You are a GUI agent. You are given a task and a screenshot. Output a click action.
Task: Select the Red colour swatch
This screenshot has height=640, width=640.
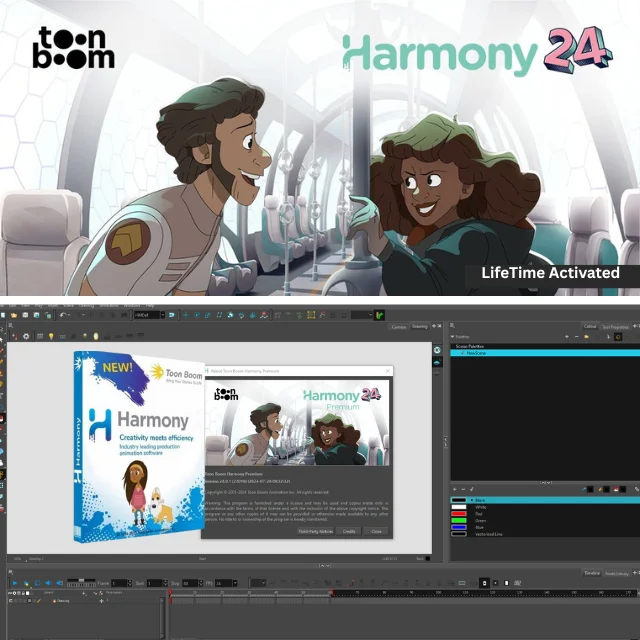coord(545,514)
